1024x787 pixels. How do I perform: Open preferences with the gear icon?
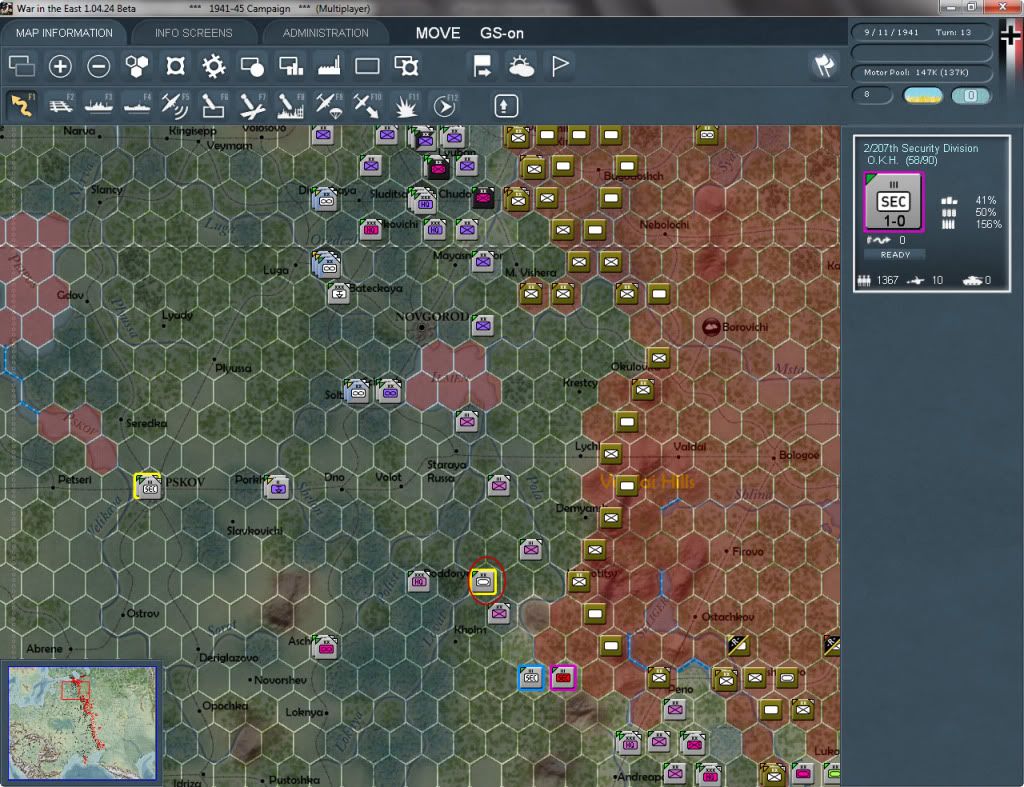tap(214, 66)
